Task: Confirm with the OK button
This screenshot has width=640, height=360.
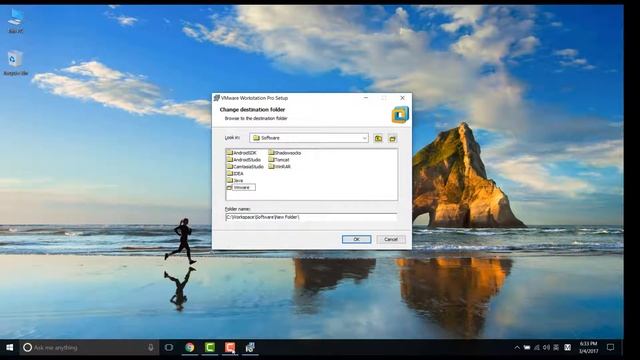Action: coord(356,239)
